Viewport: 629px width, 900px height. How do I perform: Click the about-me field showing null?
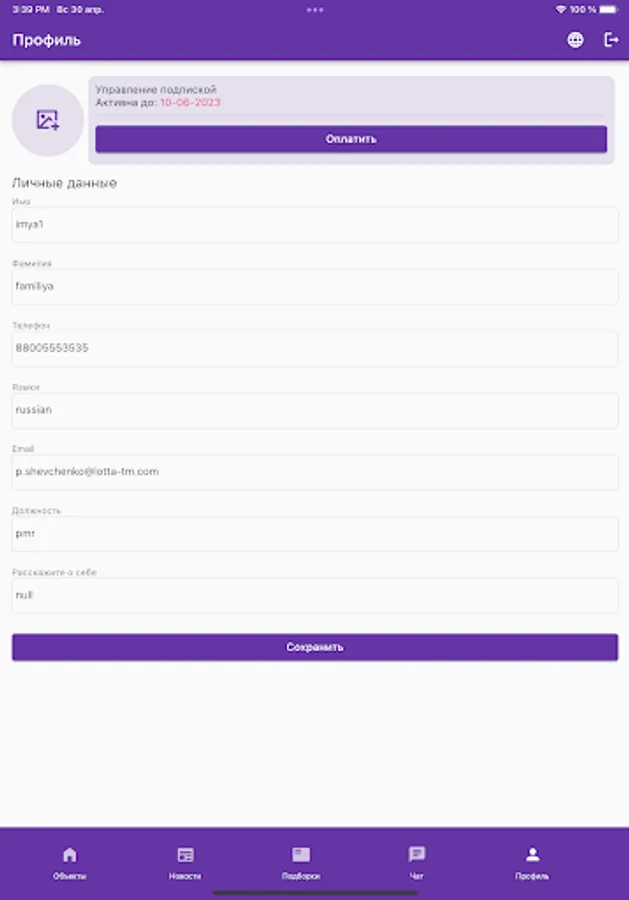coord(314,595)
